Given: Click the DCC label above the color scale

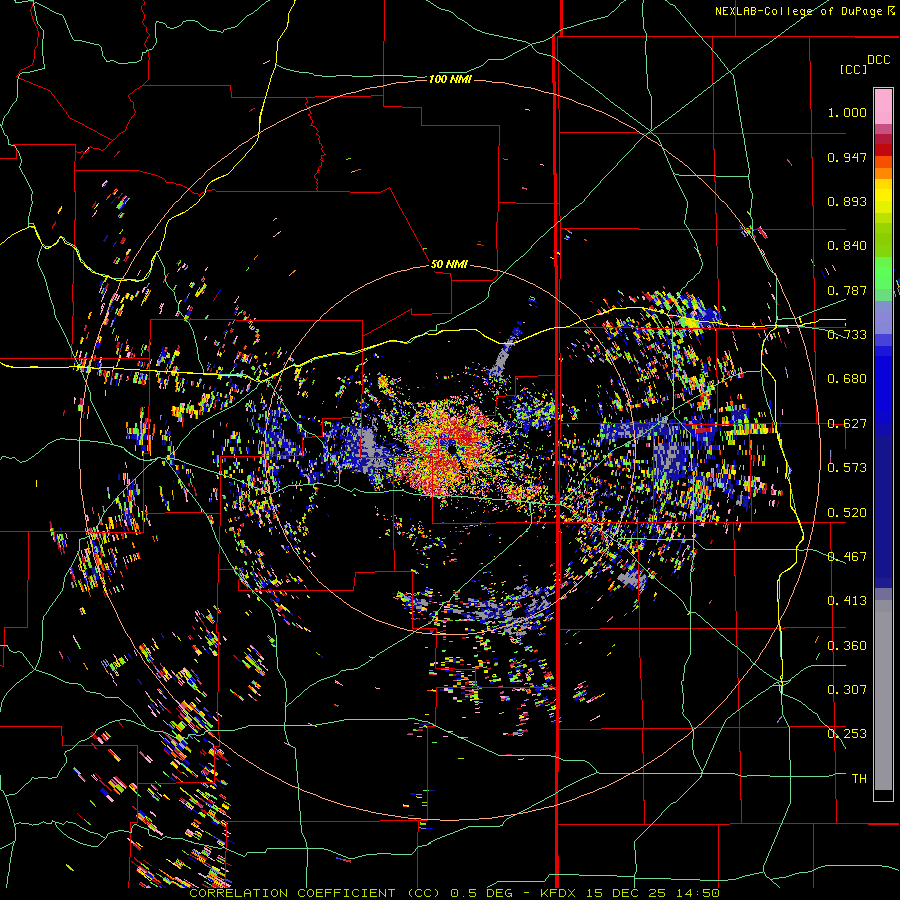Looking at the screenshot, I should point(878,60).
